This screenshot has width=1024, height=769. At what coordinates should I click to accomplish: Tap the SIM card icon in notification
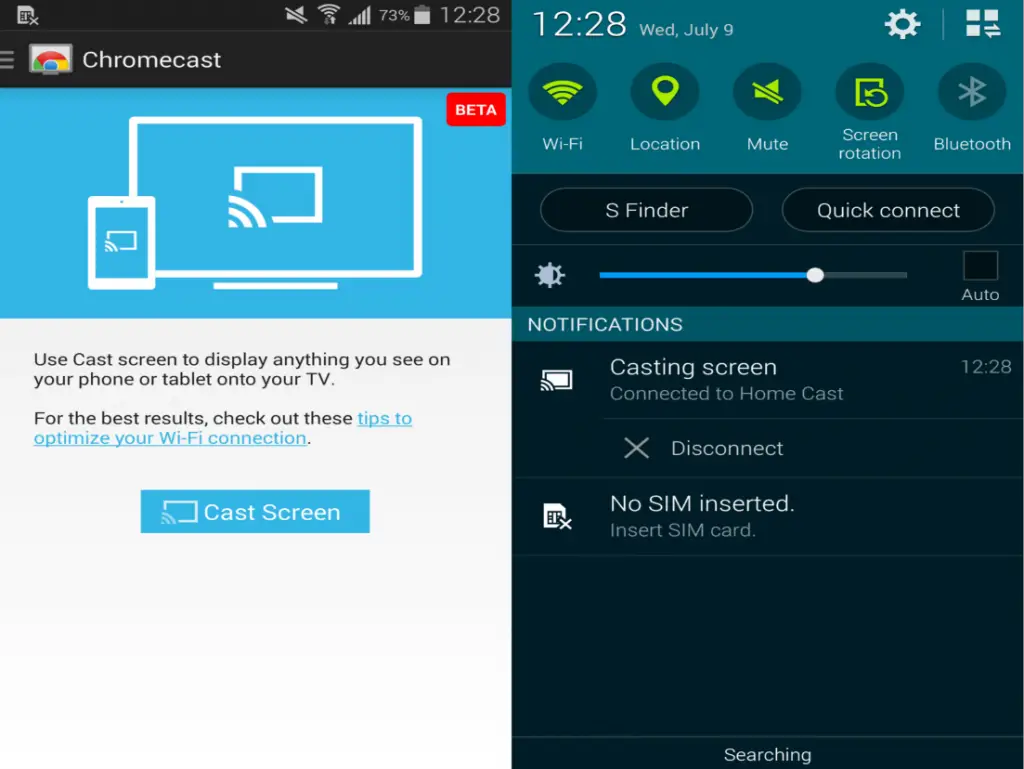pos(557,516)
